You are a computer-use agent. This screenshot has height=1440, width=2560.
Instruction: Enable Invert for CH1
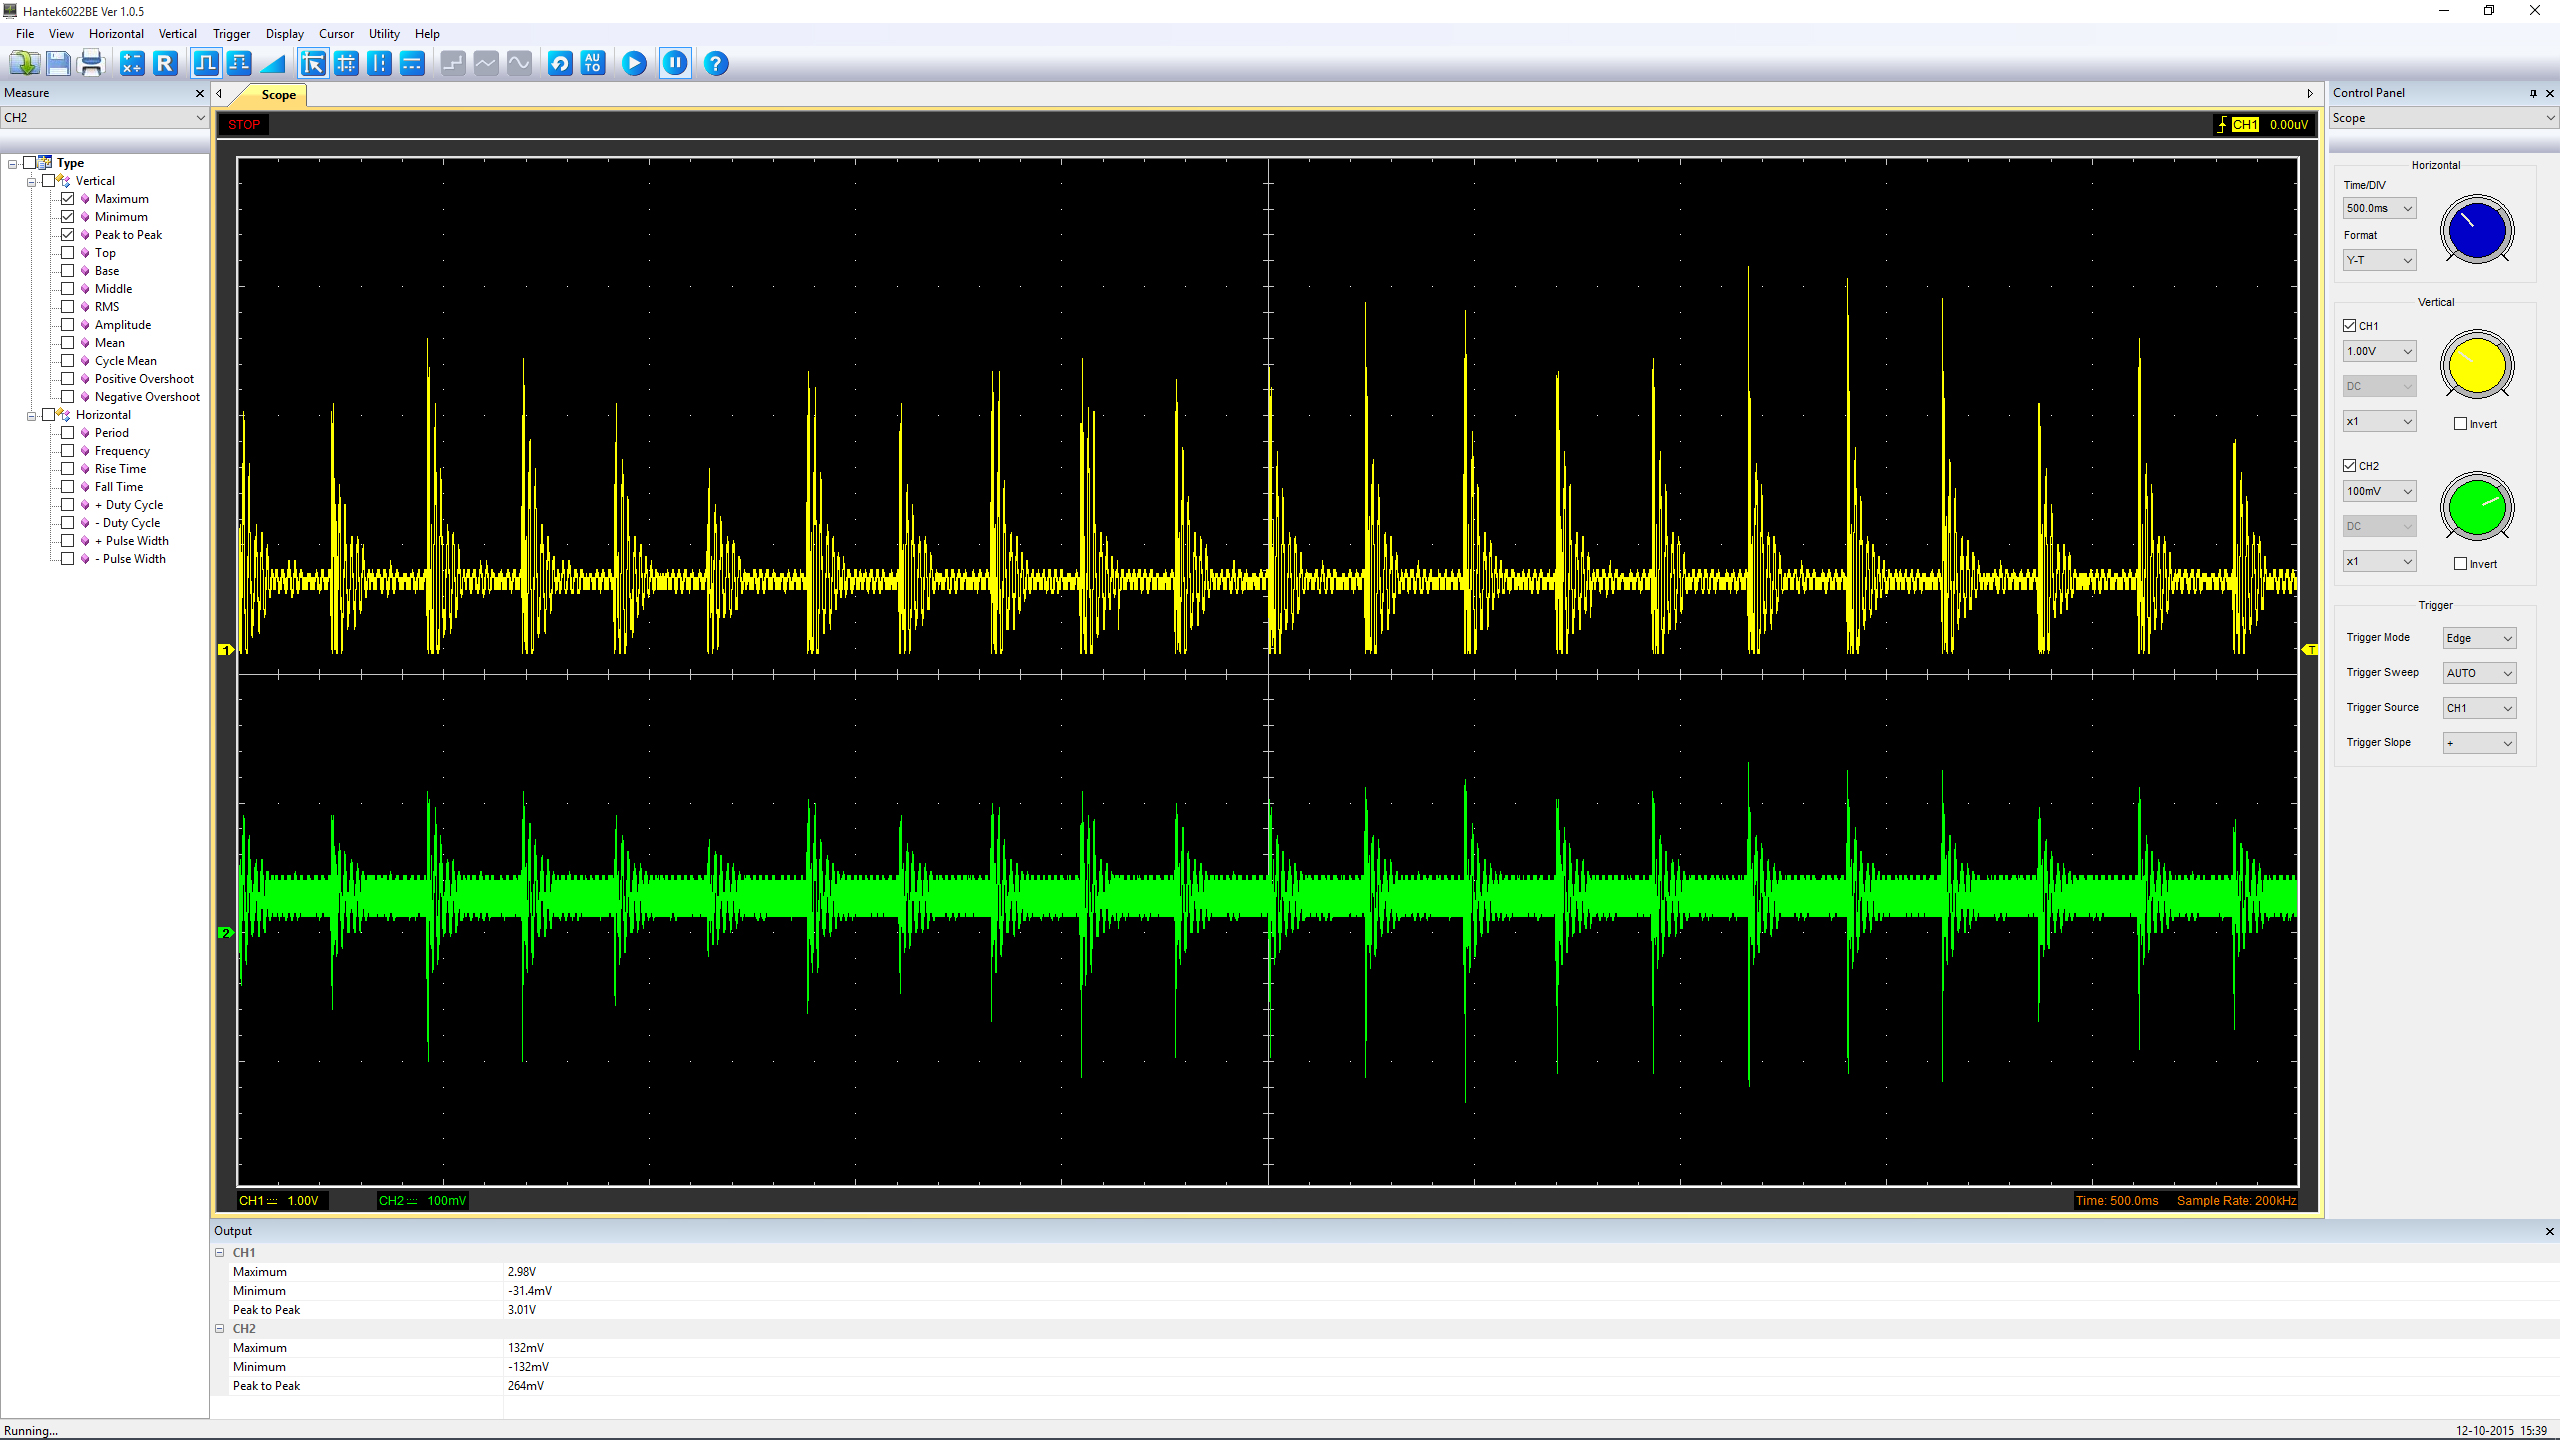[2460, 424]
